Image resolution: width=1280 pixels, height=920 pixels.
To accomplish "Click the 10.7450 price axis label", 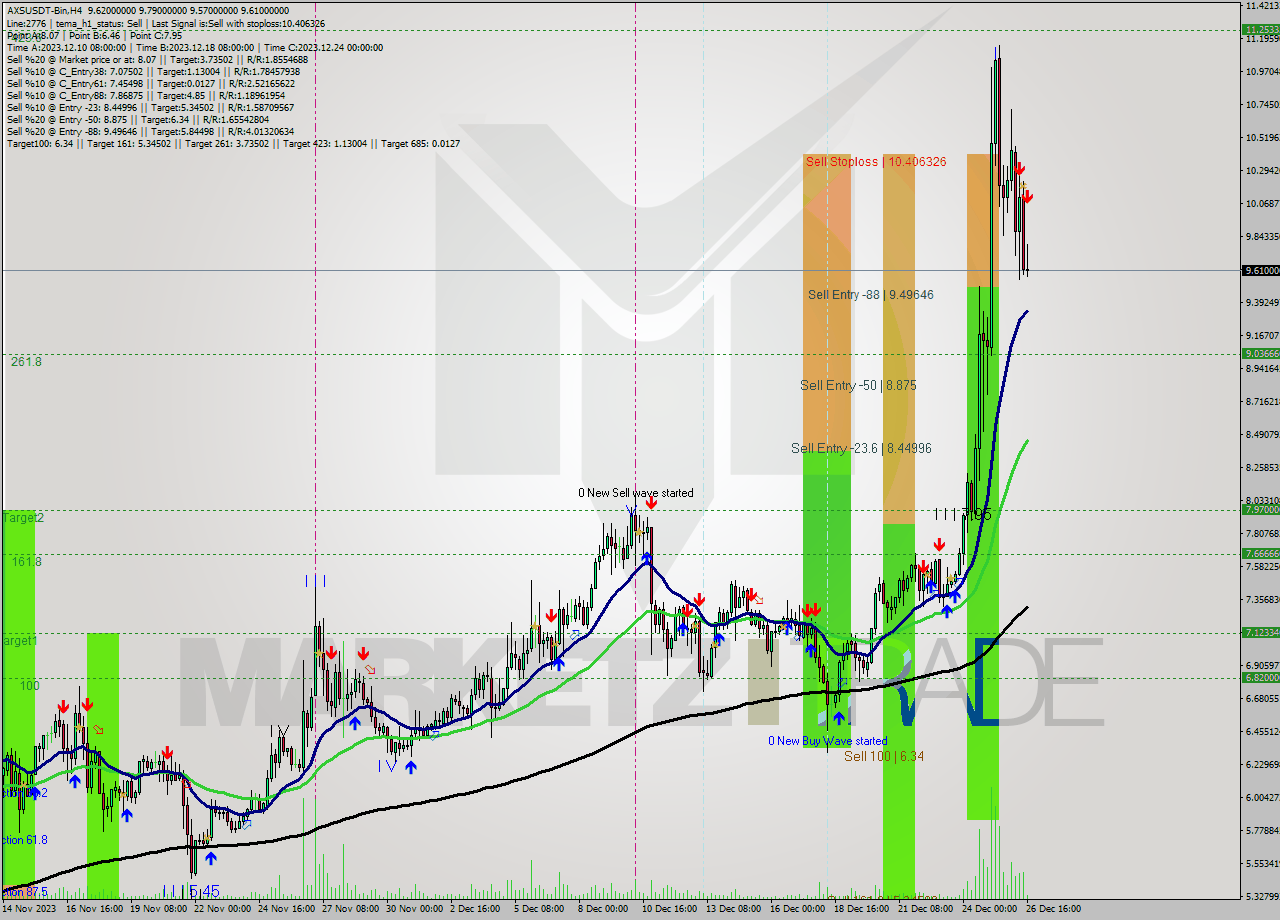I will [x=1260, y=105].
